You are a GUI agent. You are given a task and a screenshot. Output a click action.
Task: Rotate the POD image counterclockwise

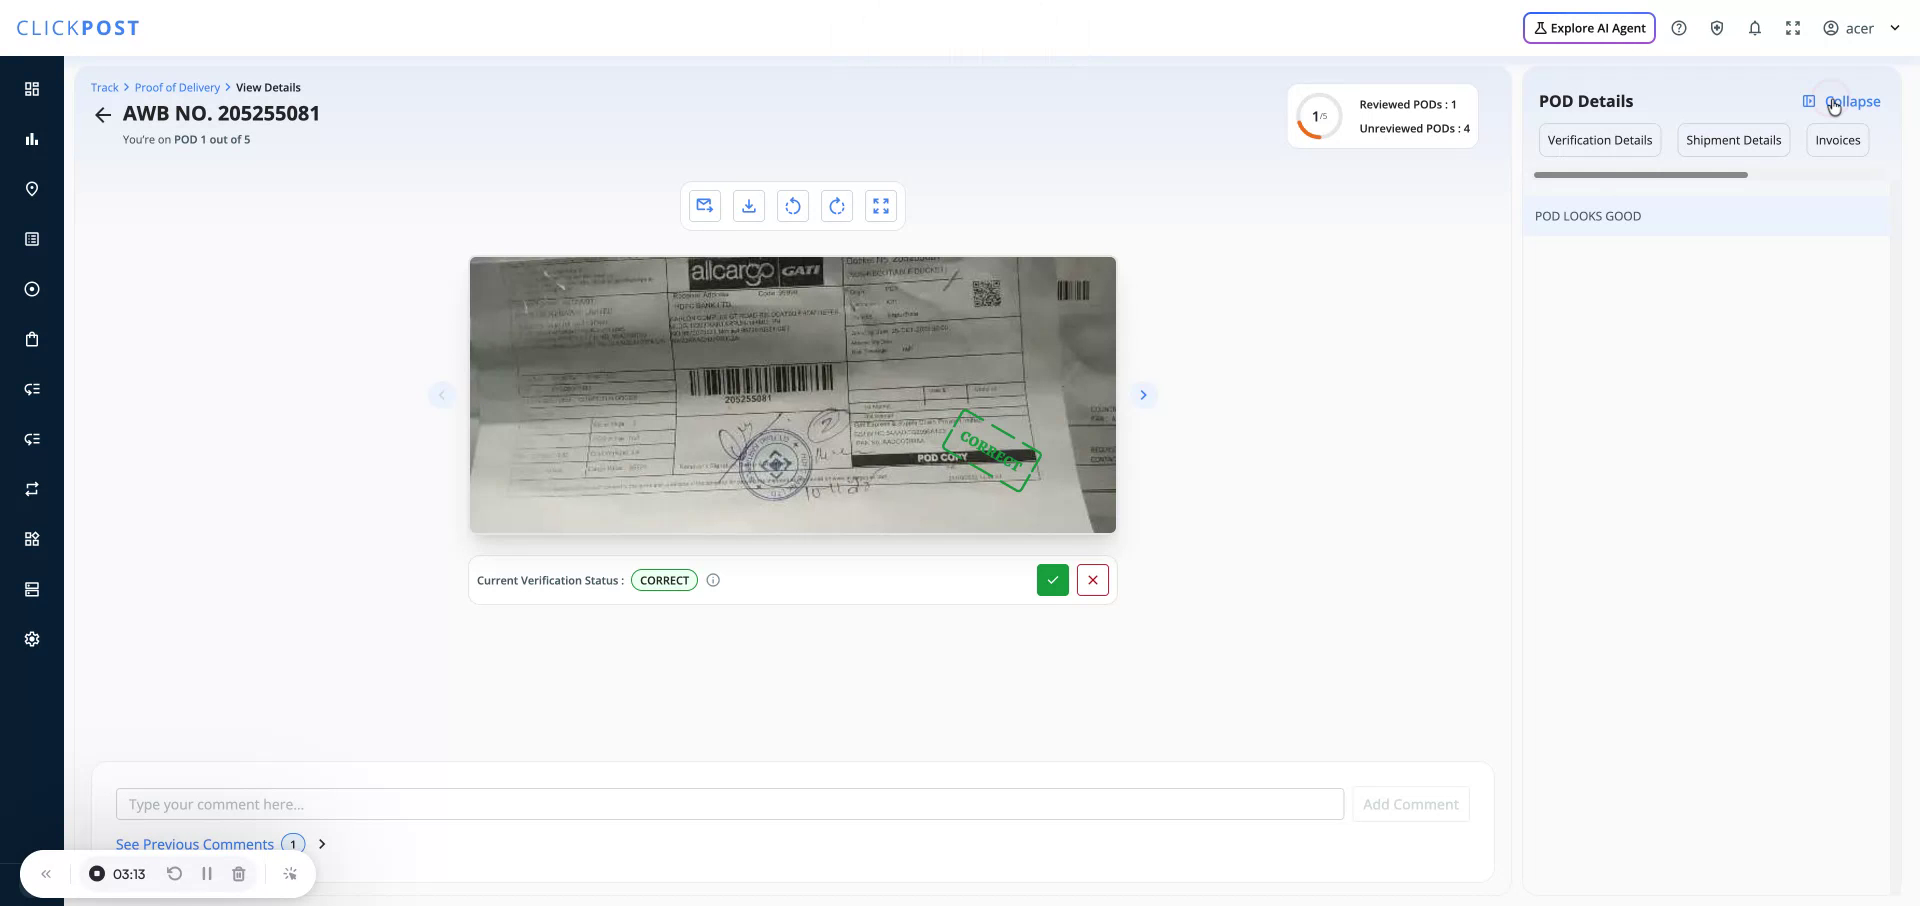pos(792,205)
